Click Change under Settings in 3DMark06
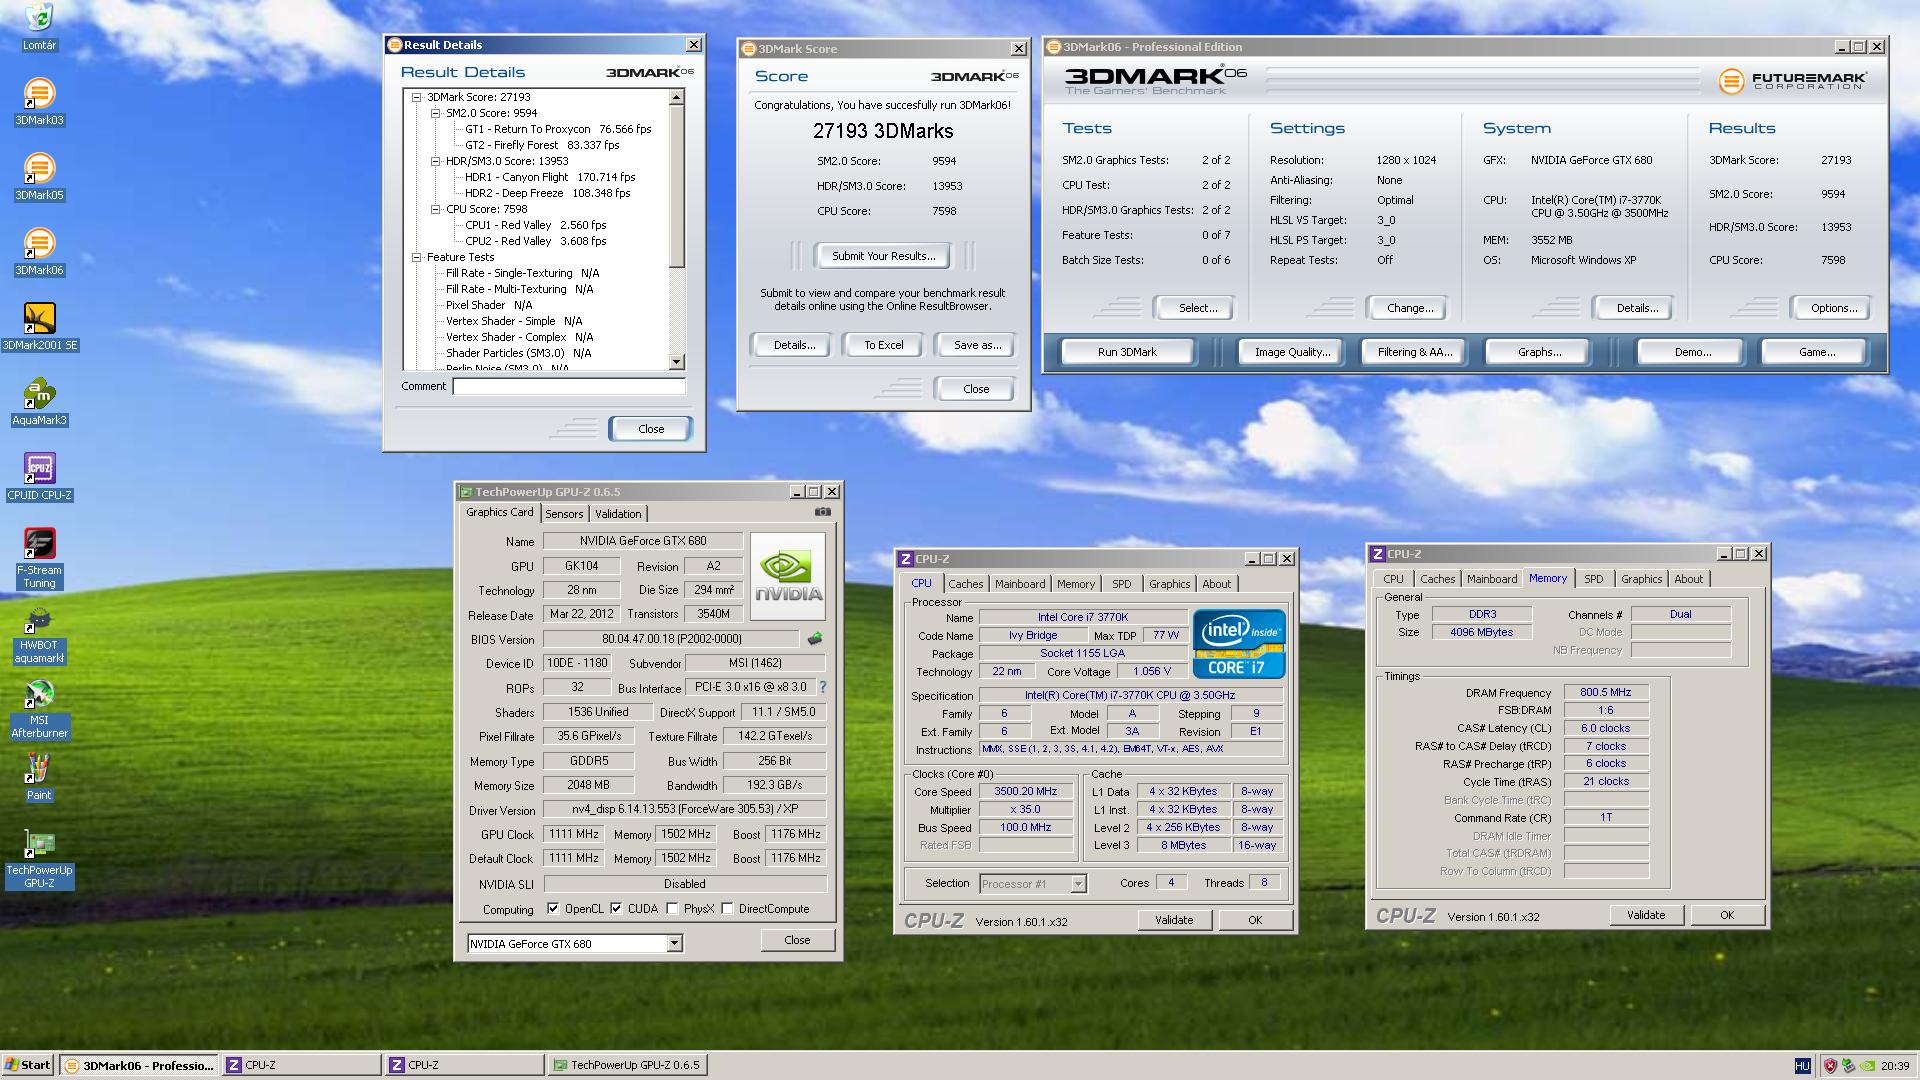This screenshot has height=1080, width=1920. click(x=1410, y=308)
